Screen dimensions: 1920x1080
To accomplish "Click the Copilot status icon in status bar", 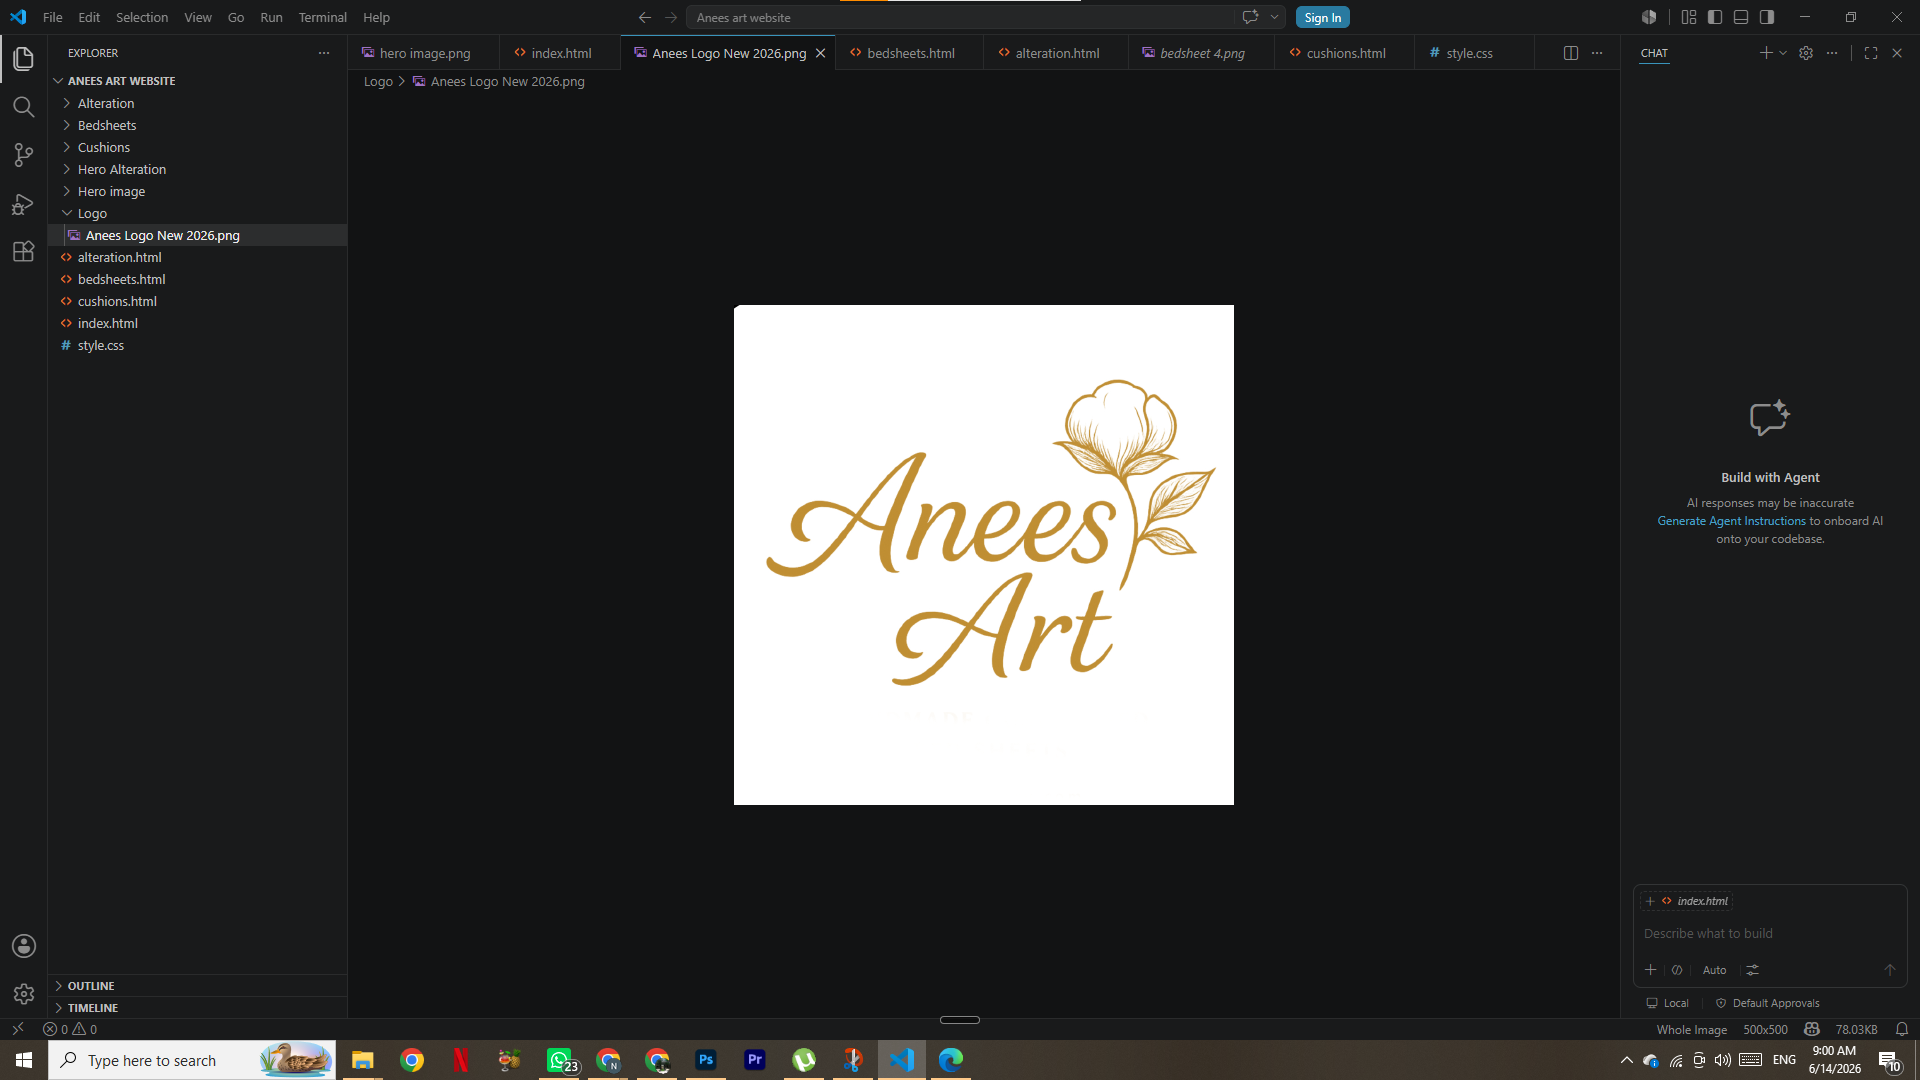I will click(x=1811, y=1029).
